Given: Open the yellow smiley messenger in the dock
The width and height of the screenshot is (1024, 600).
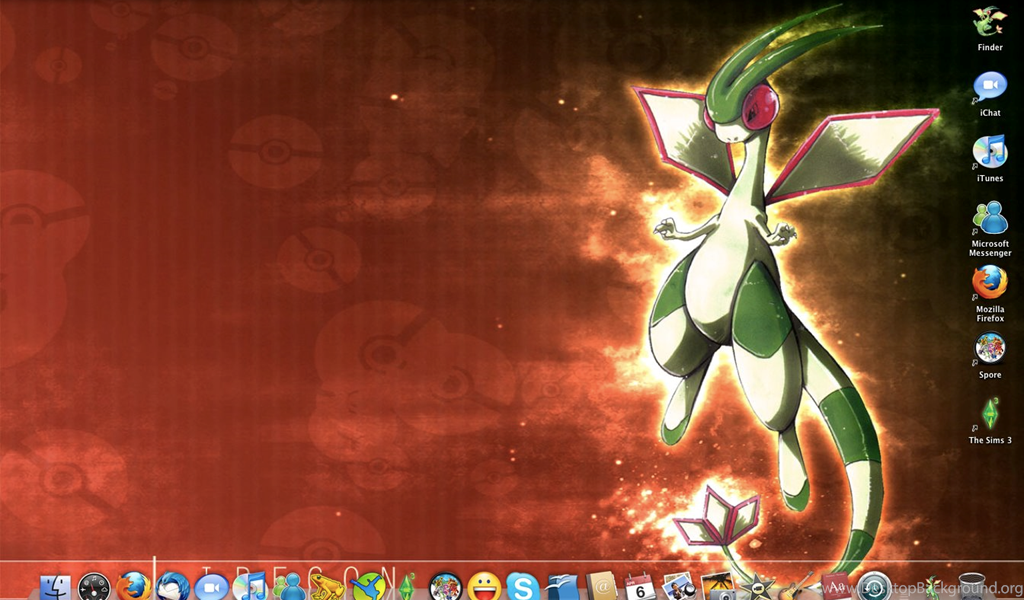Looking at the screenshot, I should point(484,587).
